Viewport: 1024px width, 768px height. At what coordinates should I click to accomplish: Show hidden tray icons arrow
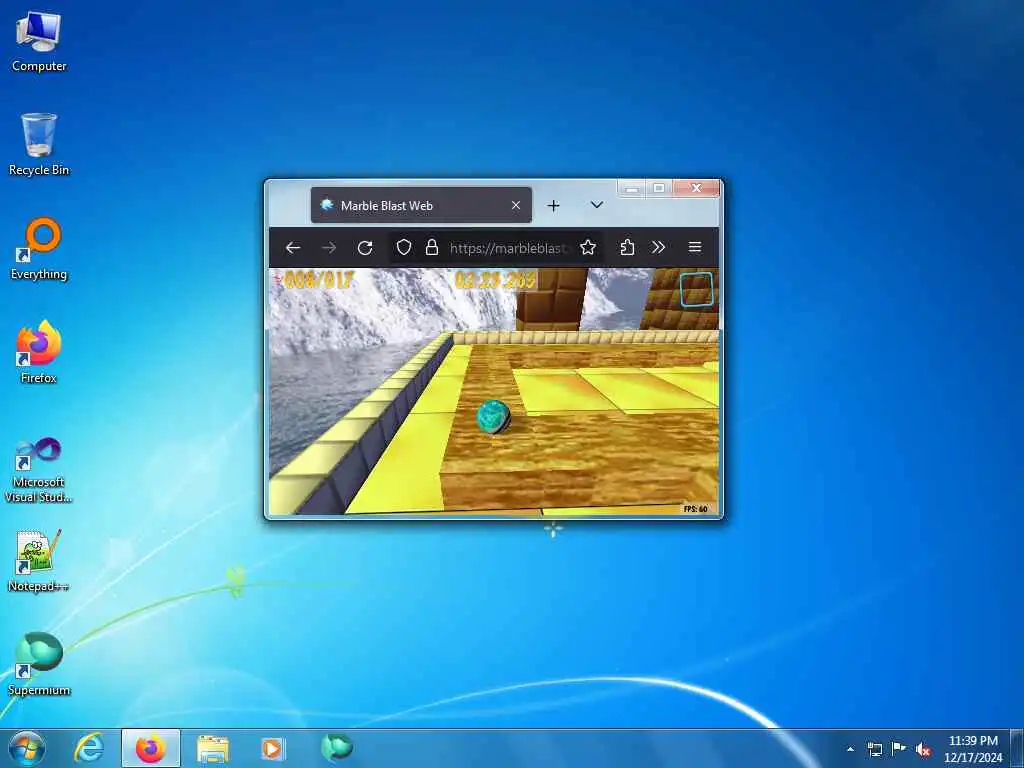[850, 749]
